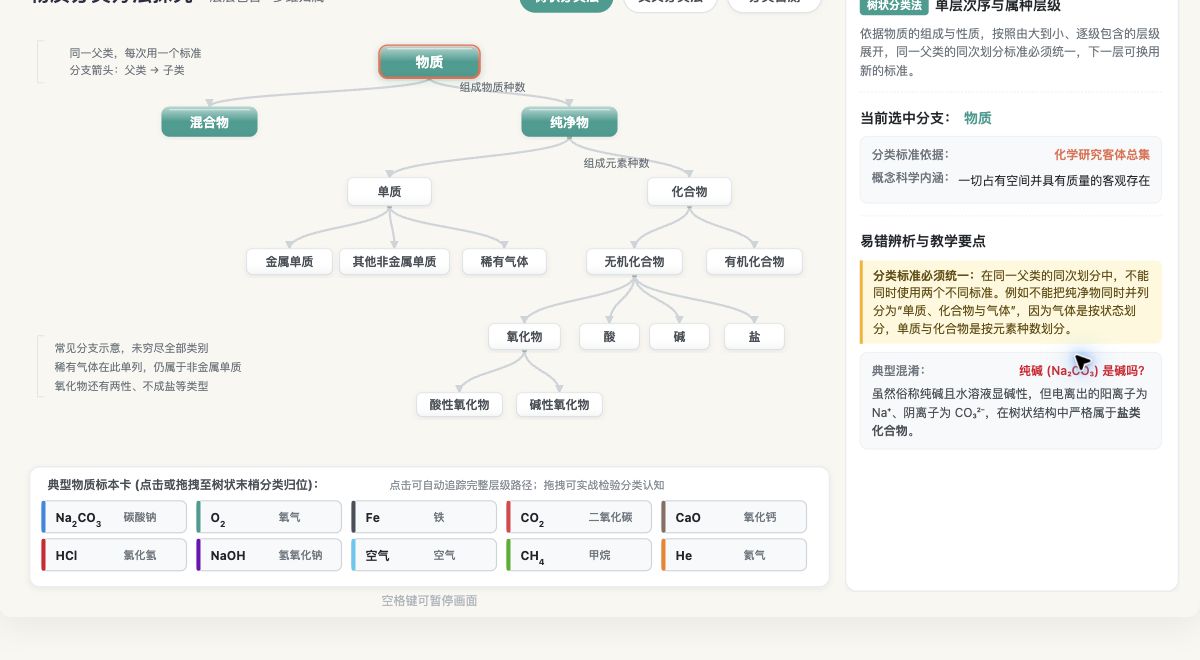This screenshot has height=660, width=1200.
Task: Click the 化学研究客体总集 value
Action: click(x=1102, y=155)
